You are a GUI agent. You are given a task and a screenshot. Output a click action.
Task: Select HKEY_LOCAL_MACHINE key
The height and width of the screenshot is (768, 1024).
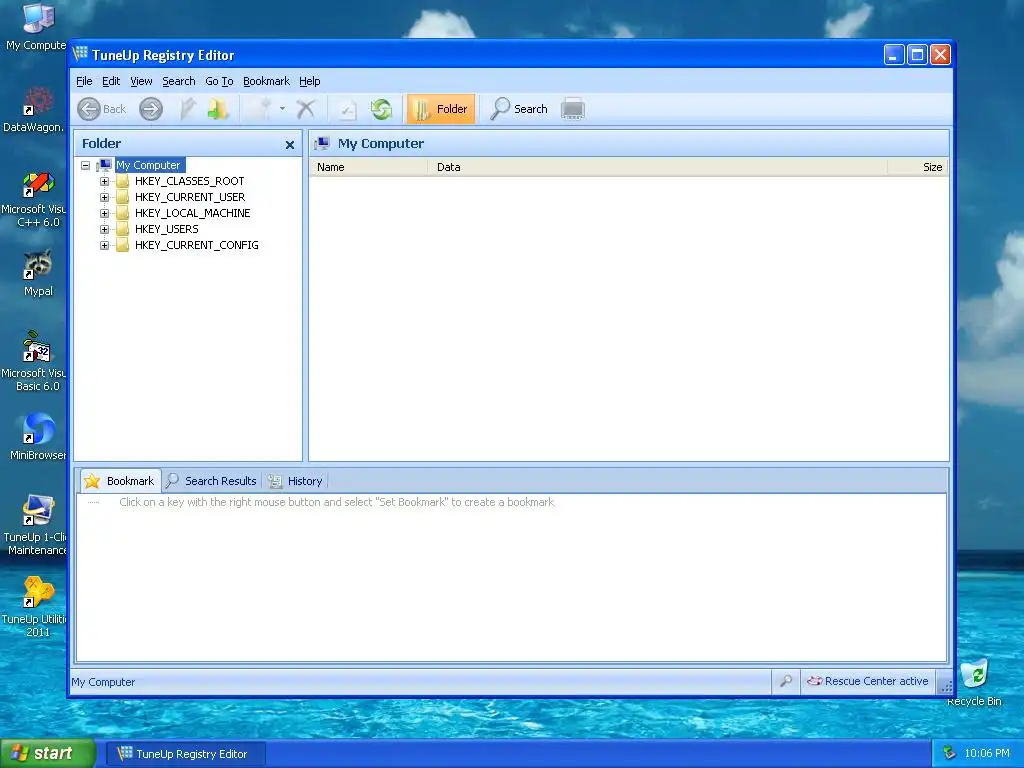point(193,213)
